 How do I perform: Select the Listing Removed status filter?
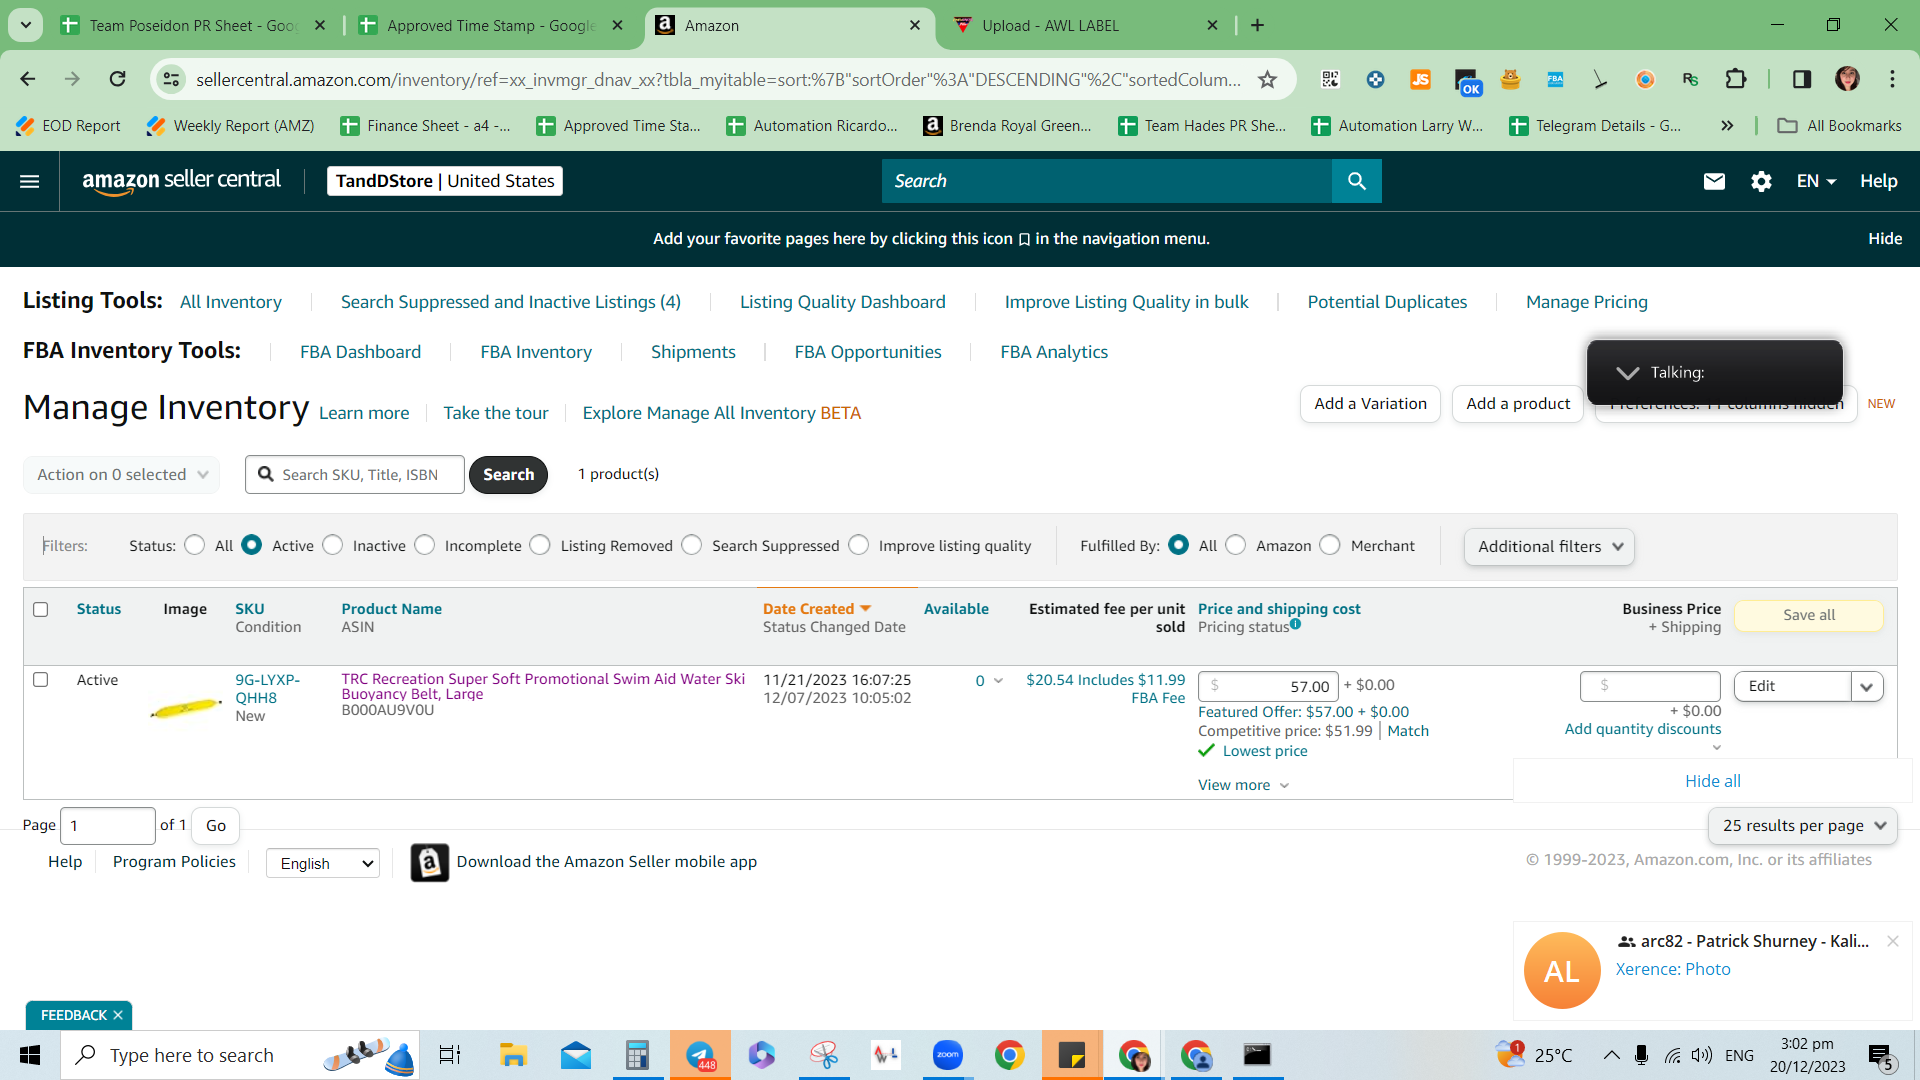[x=540, y=545]
